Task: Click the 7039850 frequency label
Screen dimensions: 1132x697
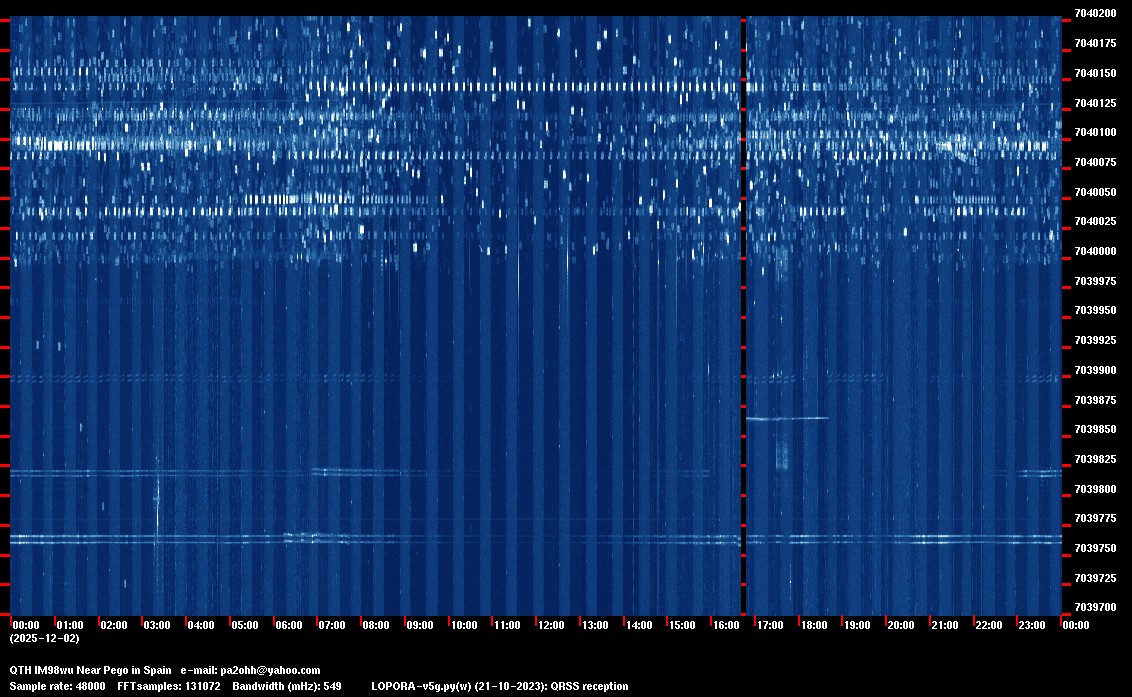Action: (1095, 430)
